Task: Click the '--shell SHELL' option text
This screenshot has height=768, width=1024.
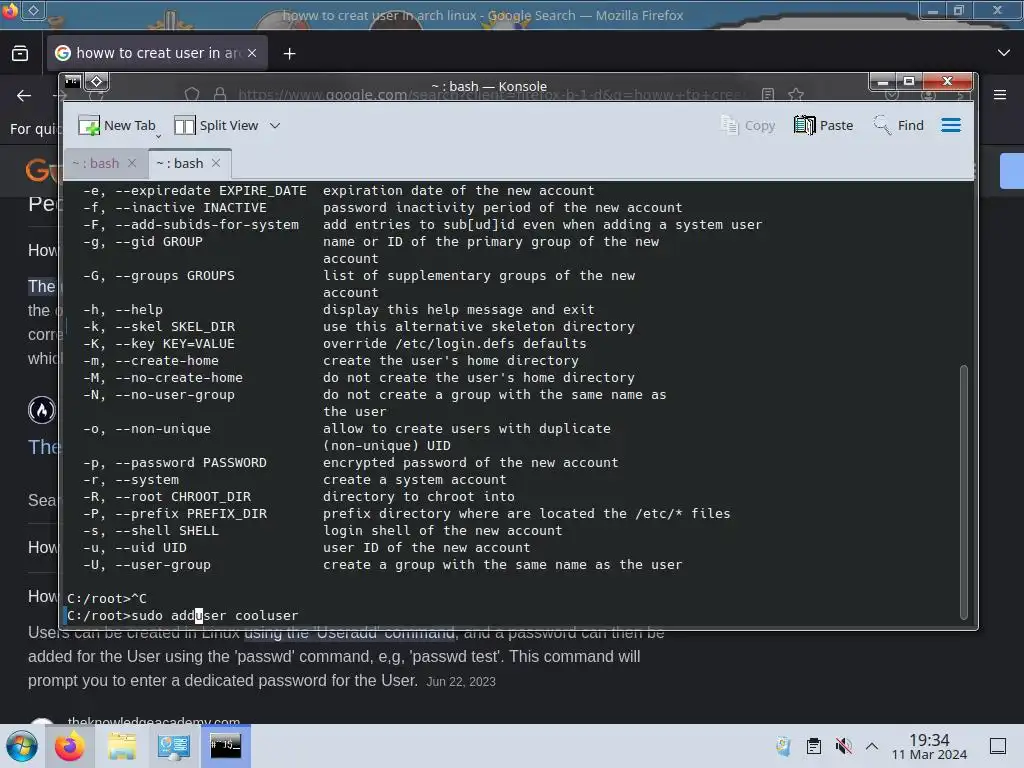Action: coord(167,530)
